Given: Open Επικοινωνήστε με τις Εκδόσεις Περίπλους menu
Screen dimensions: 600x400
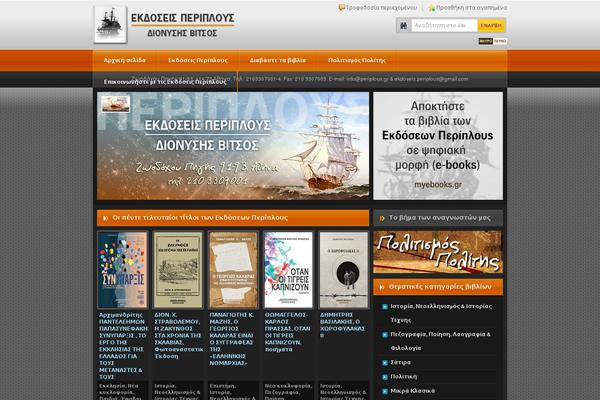Looking at the screenshot, I should pyautogui.click(x=165, y=82).
